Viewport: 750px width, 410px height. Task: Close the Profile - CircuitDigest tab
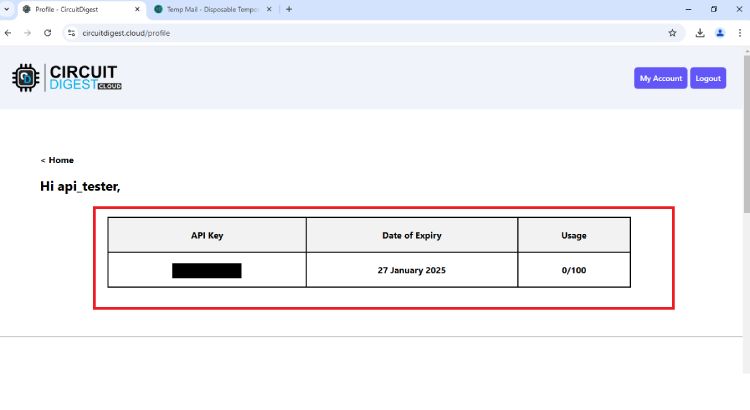point(136,9)
